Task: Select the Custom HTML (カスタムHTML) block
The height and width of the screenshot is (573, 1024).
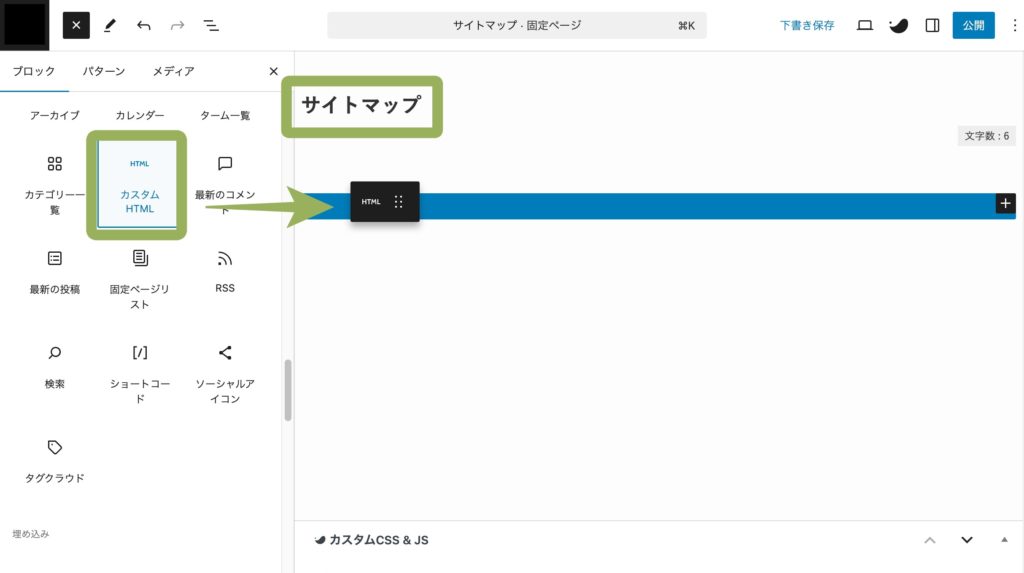Action: [139, 184]
